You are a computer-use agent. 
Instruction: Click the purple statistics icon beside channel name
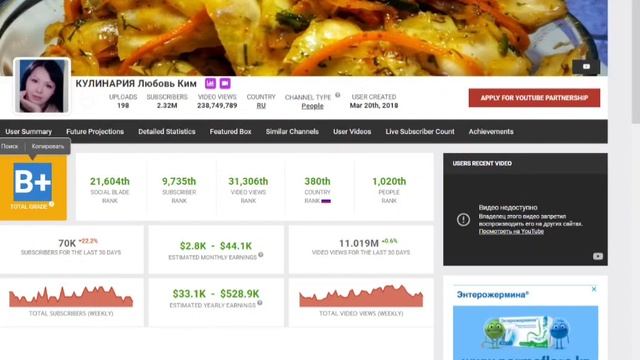tap(210, 83)
